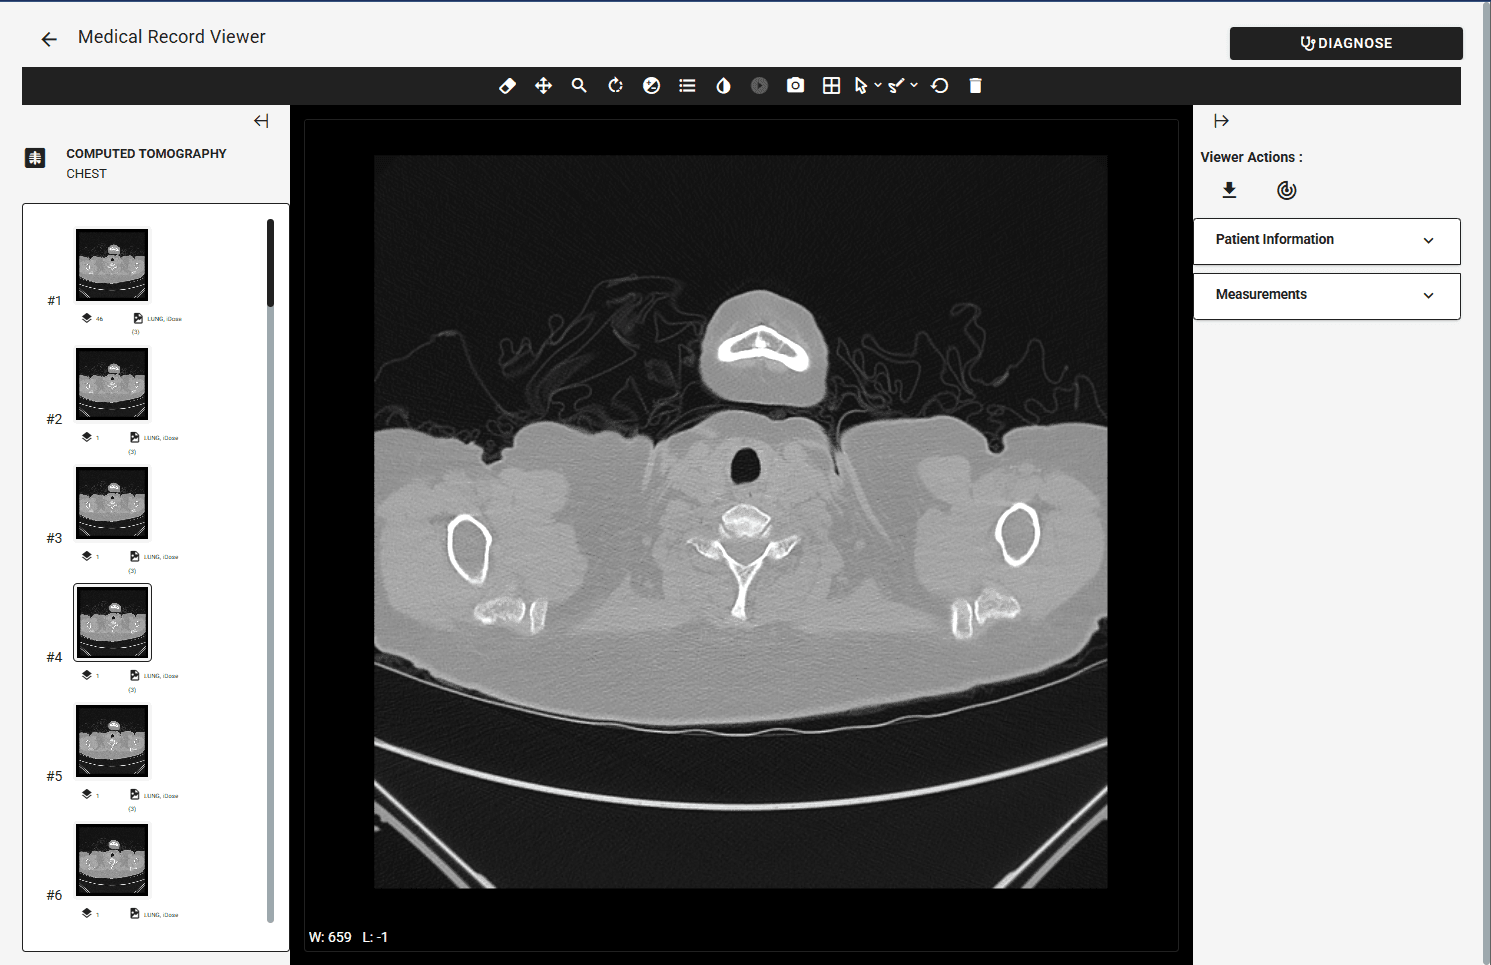Click the CT chest image in the viewport
Screen dimensions: 1491x965
point(741,521)
